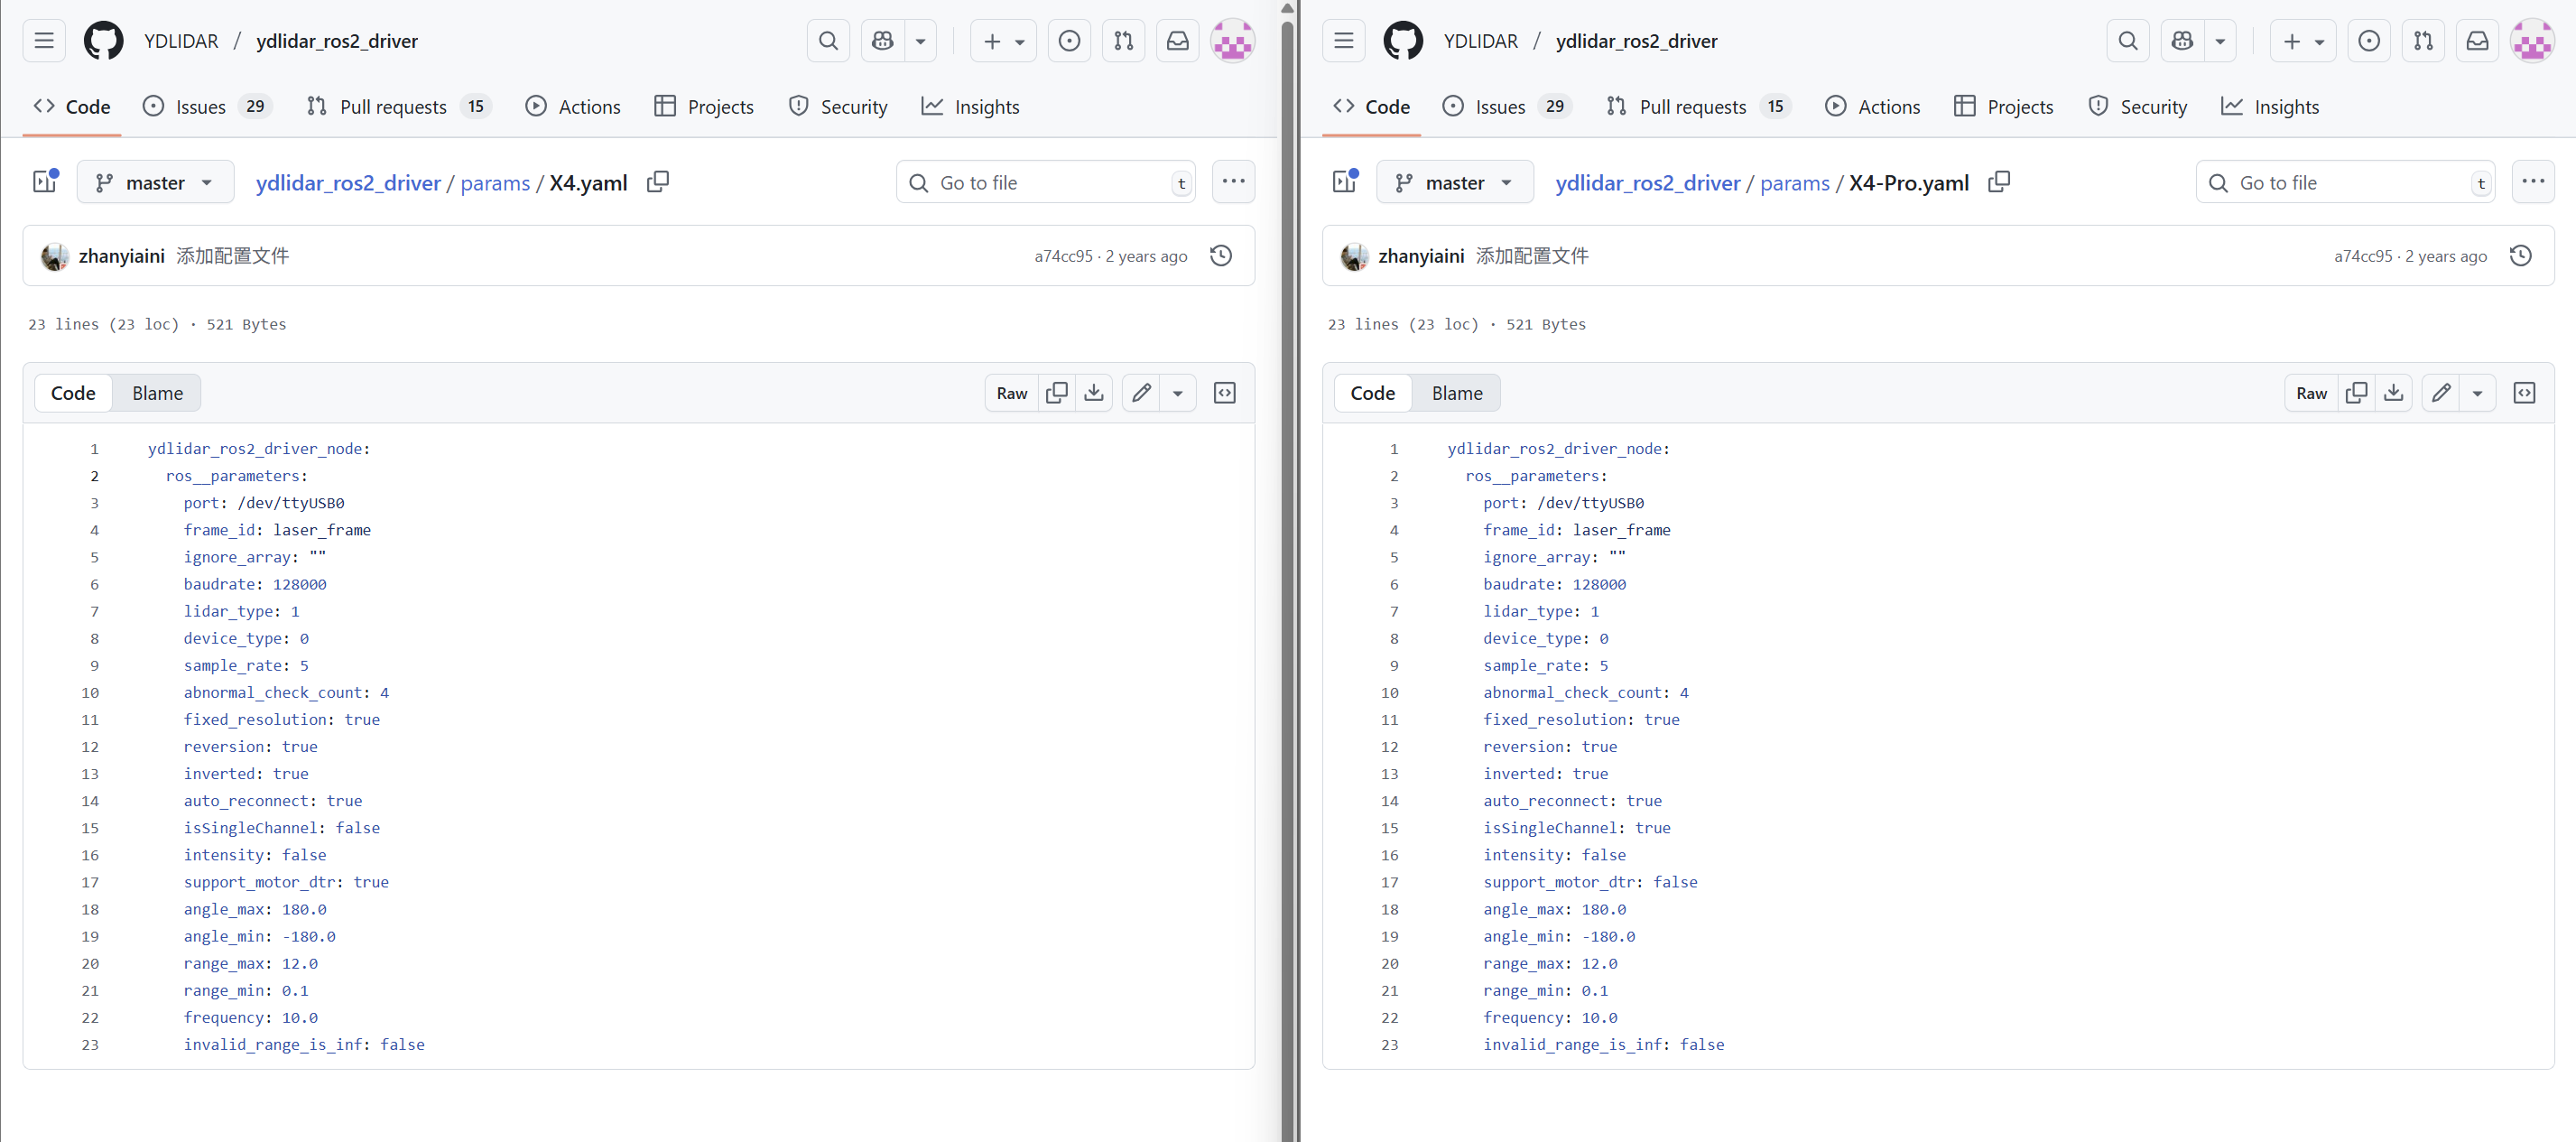Open symbols panel in X4-Pro.yaml view

click(x=2524, y=393)
